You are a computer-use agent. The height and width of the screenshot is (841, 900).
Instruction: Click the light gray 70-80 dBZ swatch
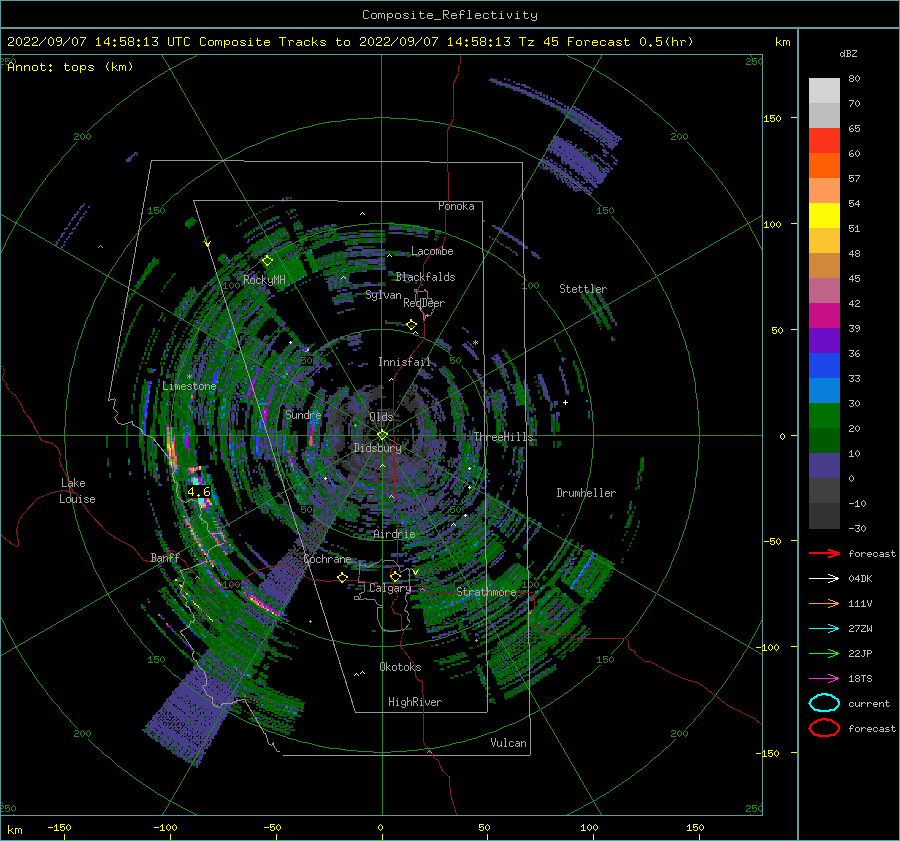click(824, 91)
